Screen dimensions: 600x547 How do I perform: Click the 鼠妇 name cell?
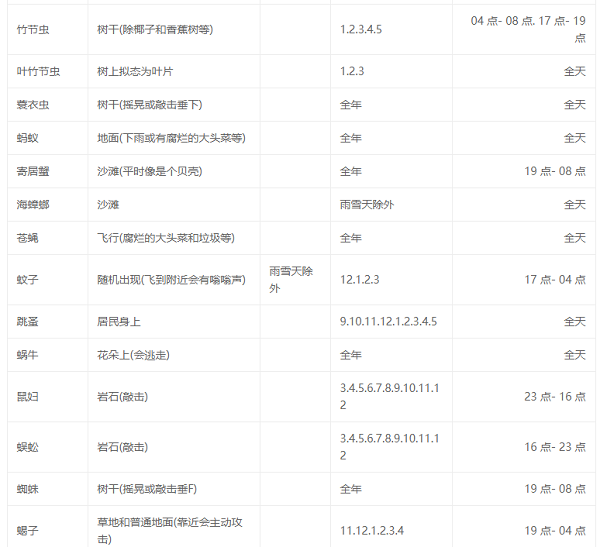pos(28,396)
